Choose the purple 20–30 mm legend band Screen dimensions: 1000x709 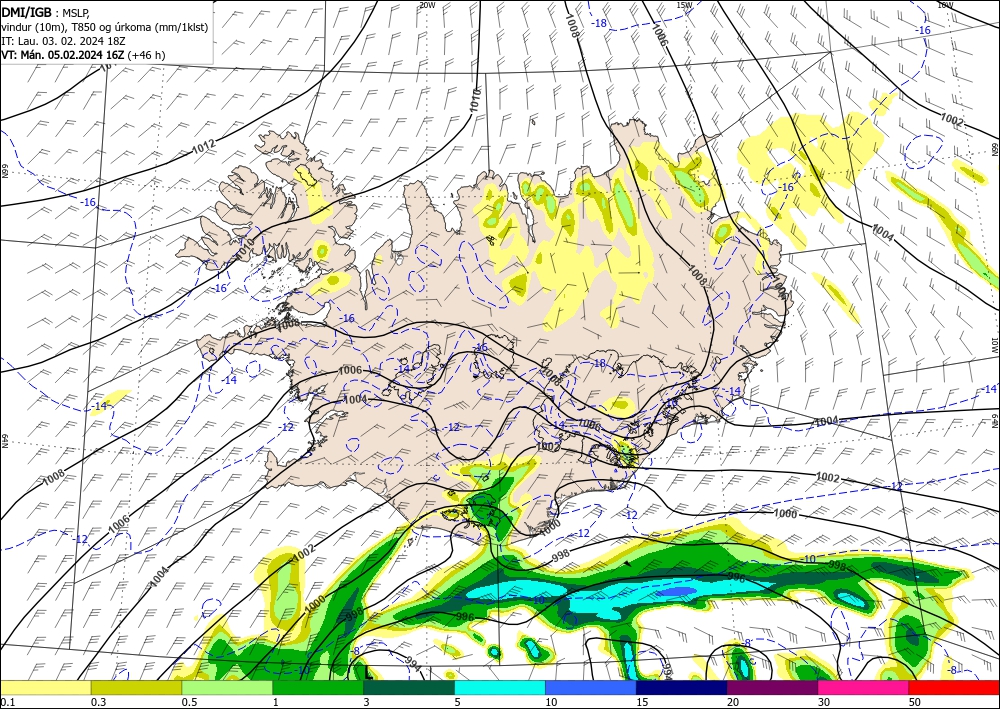click(772, 688)
